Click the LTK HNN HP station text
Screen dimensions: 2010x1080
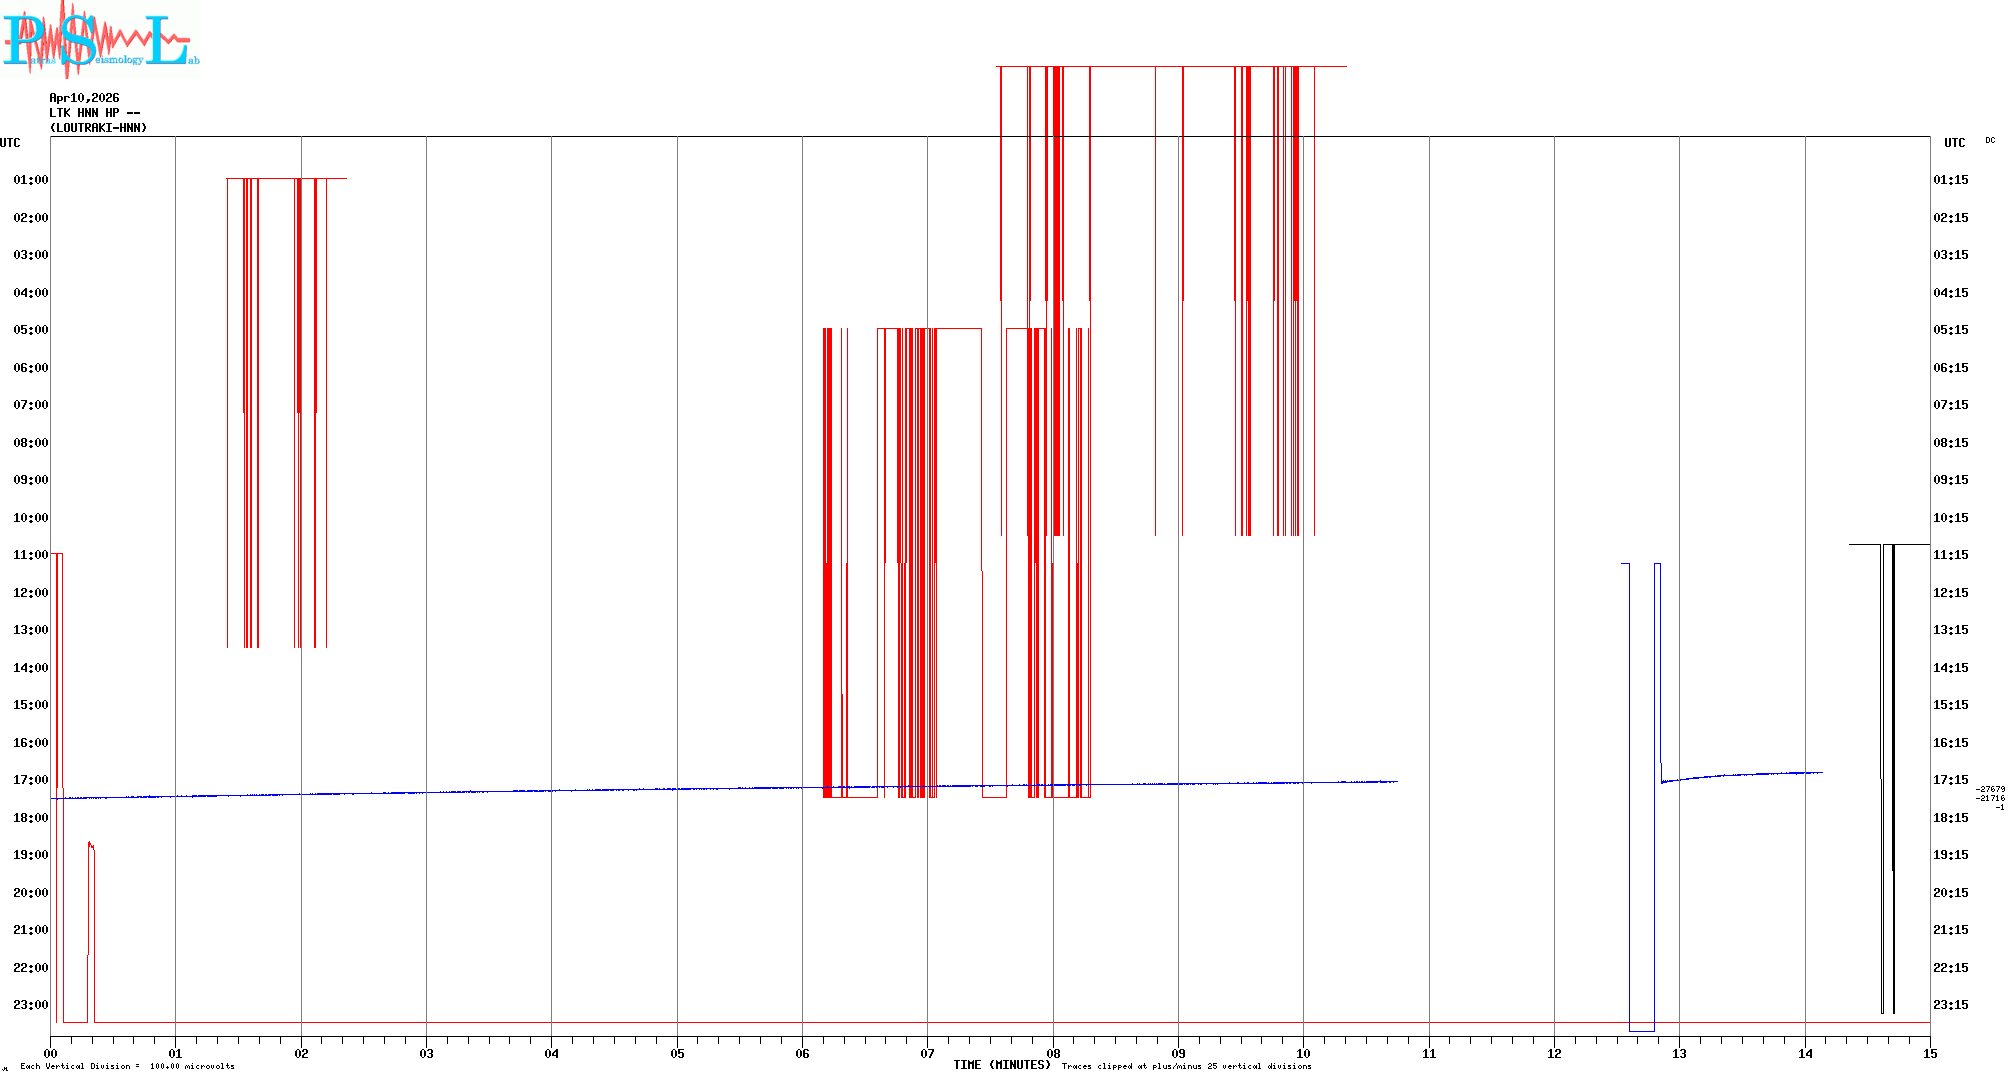(x=94, y=113)
